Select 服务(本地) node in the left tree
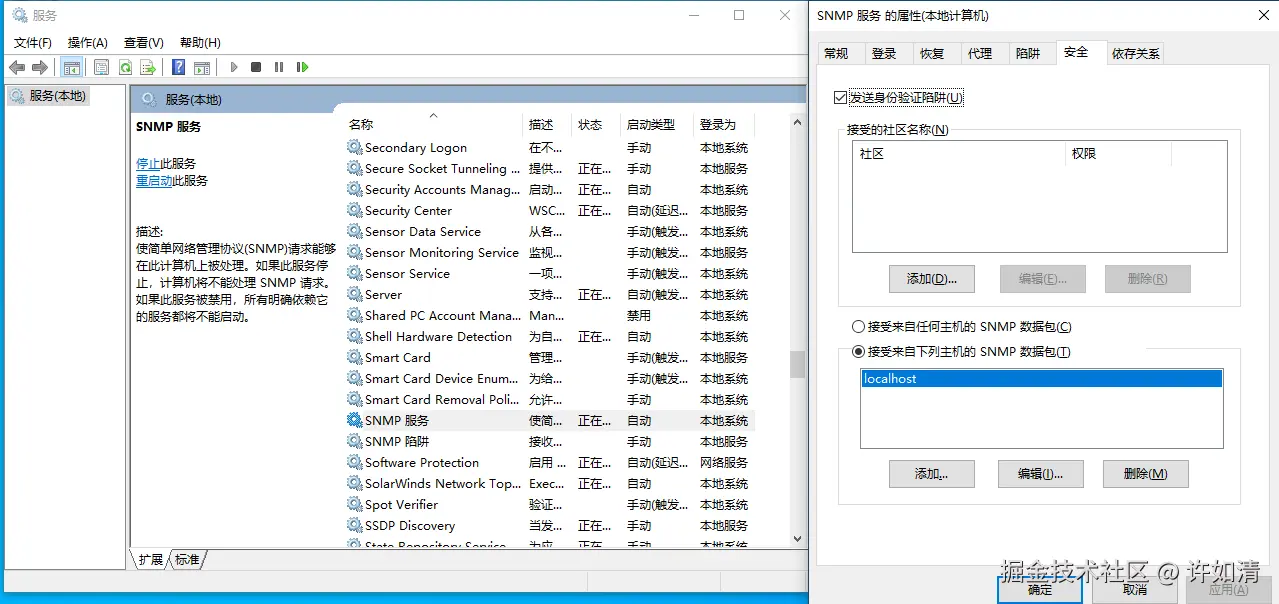 point(49,96)
